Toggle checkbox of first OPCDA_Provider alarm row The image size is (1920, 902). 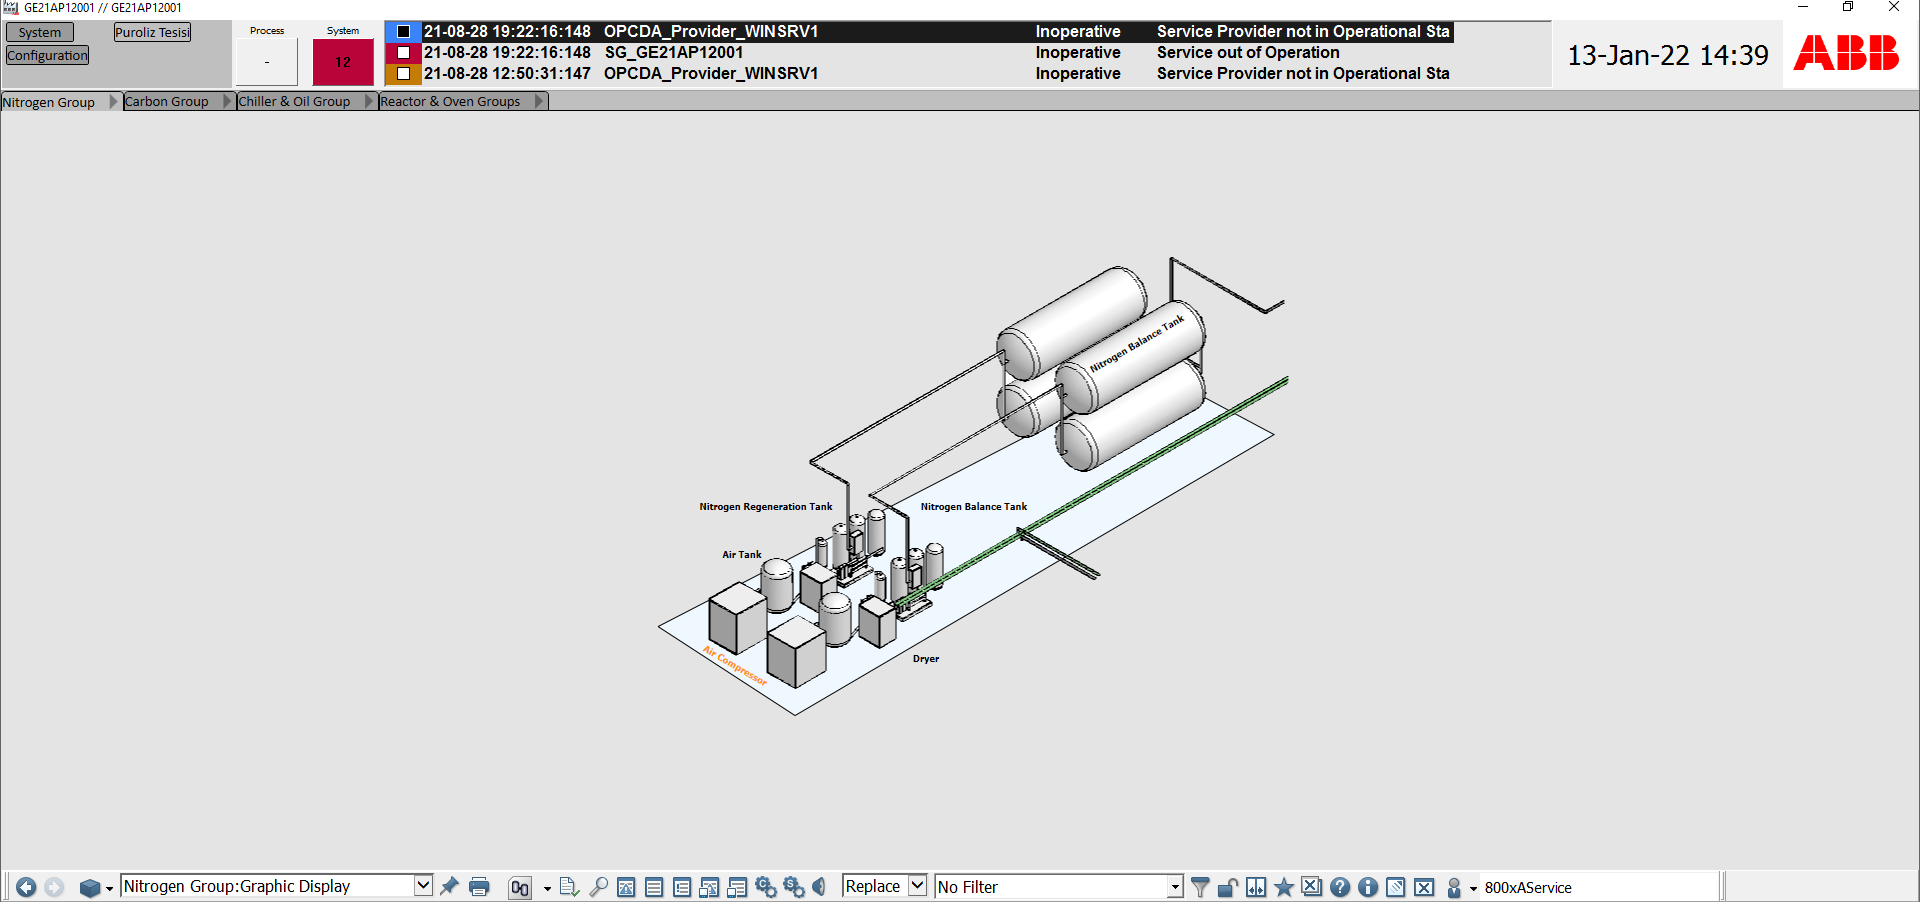click(404, 32)
